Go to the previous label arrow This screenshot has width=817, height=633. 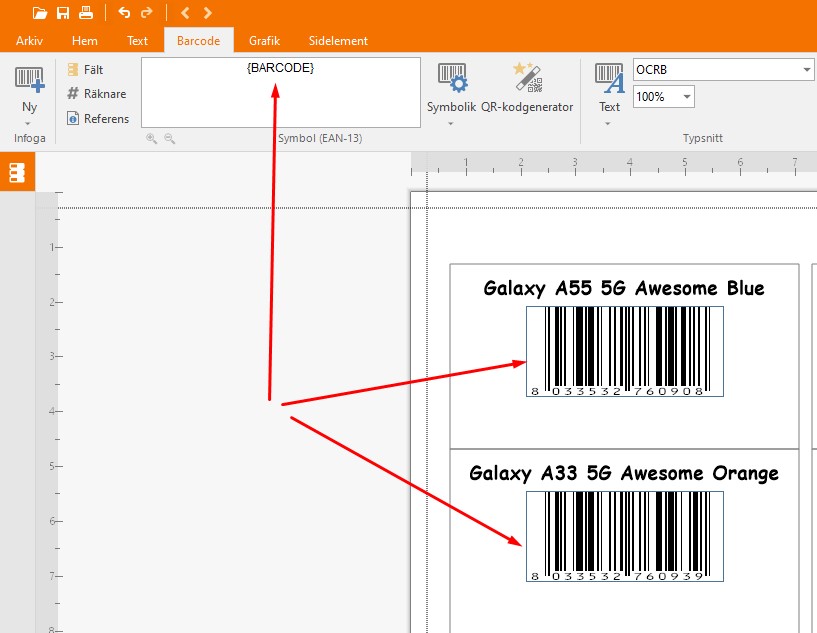[186, 13]
